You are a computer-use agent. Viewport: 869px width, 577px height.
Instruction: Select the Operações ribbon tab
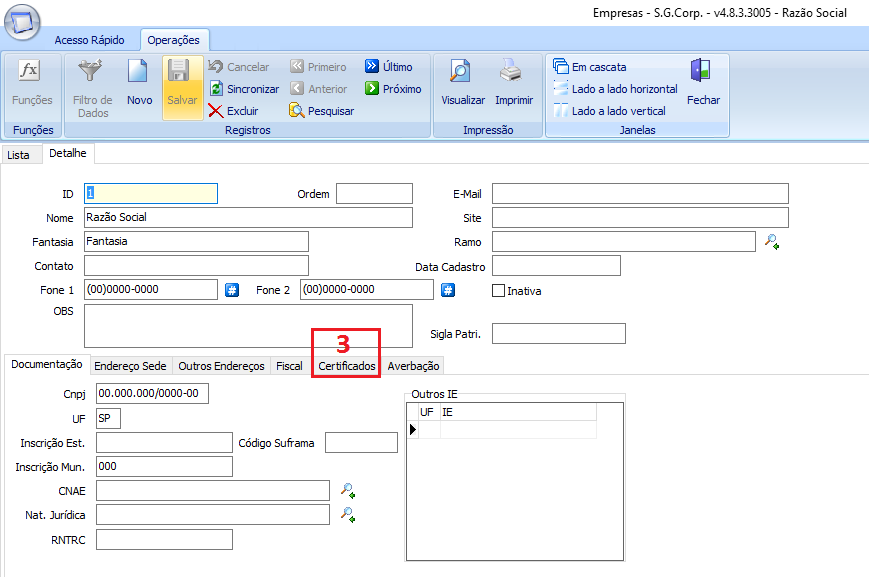click(x=173, y=40)
